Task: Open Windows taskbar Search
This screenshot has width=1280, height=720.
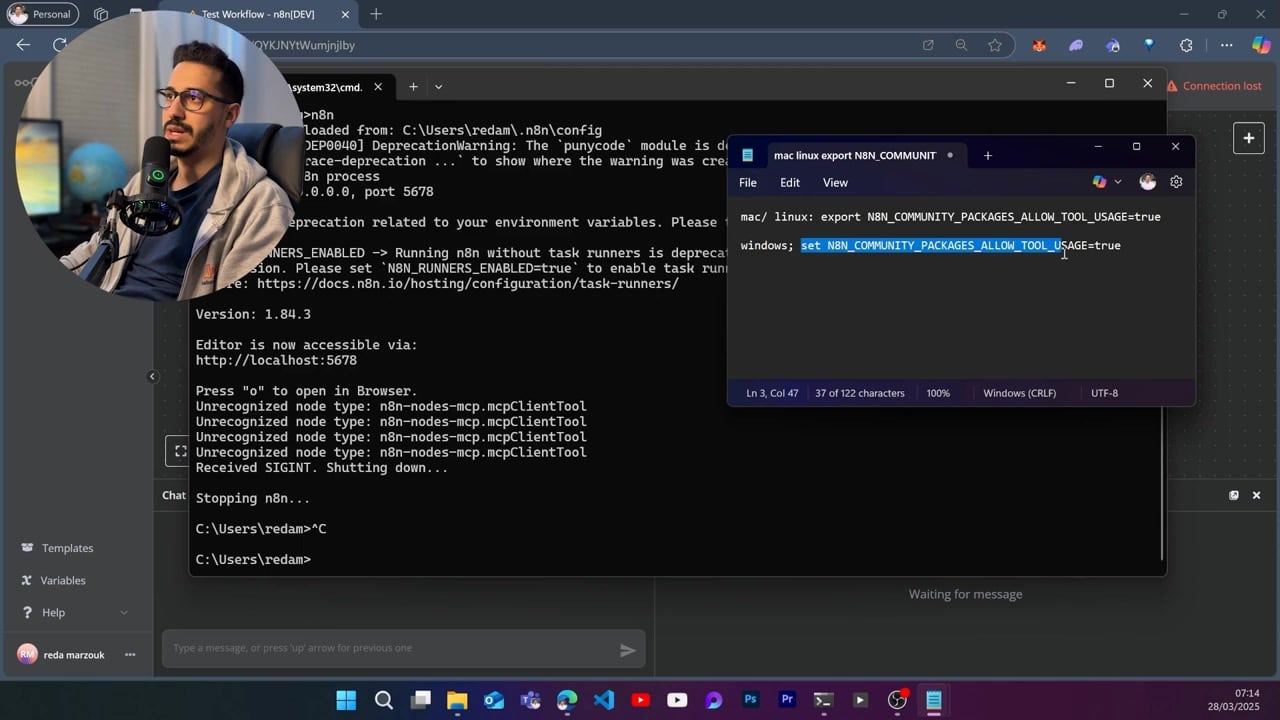Action: pyautogui.click(x=384, y=700)
